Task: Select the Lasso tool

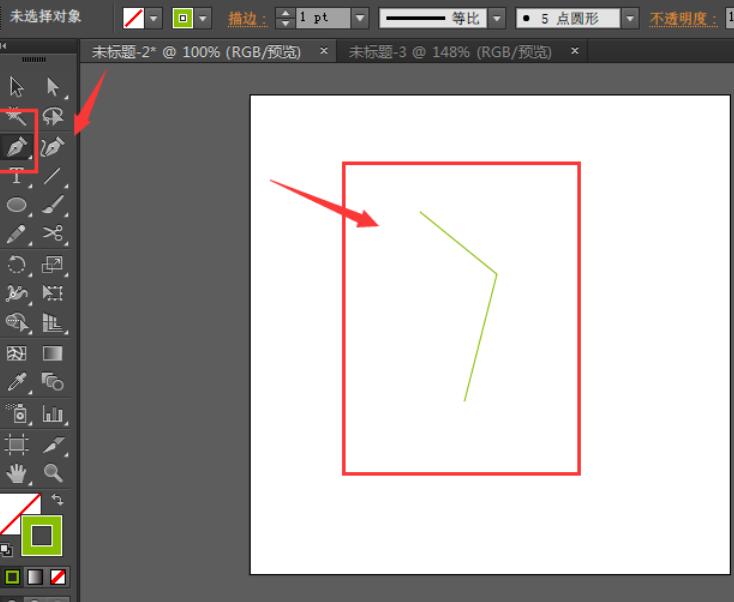Action: (x=52, y=117)
